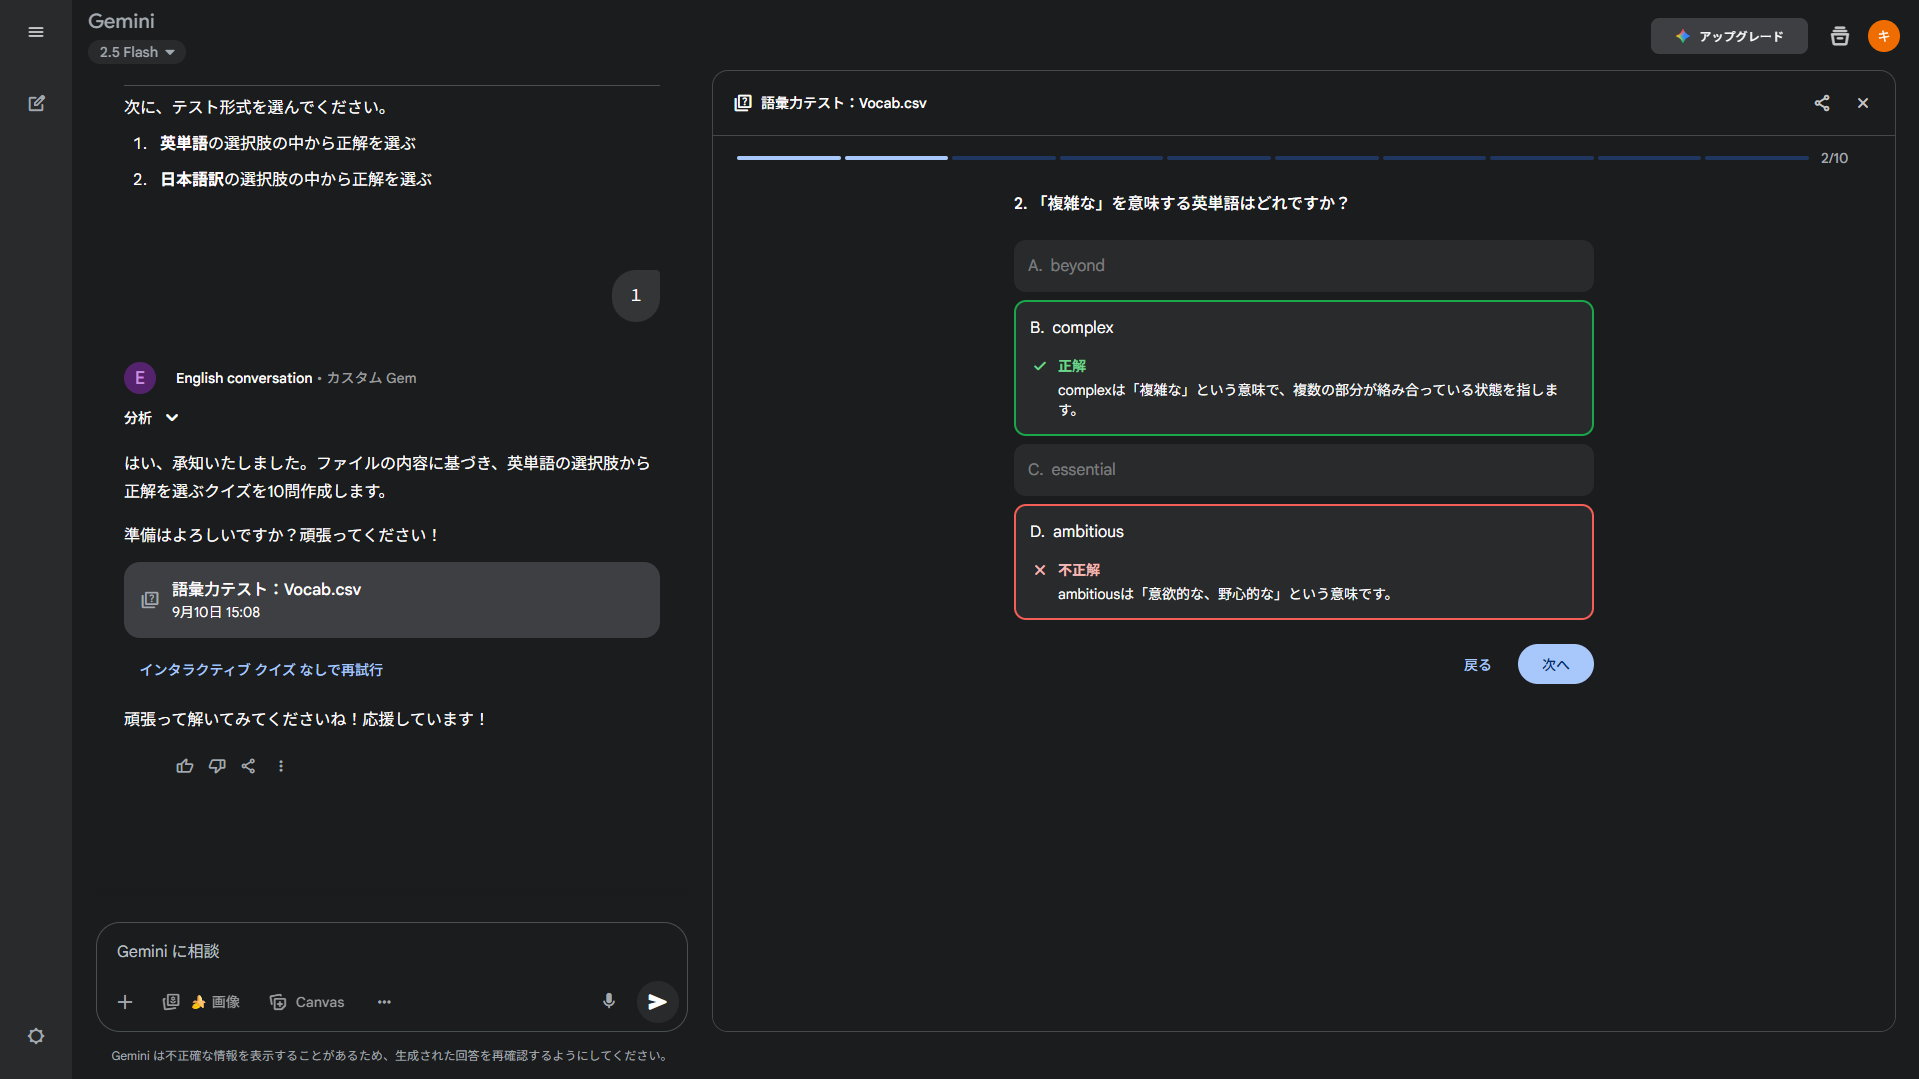Select answer D. ambitious
This screenshot has width=1919, height=1079.
click(x=1303, y=562)
